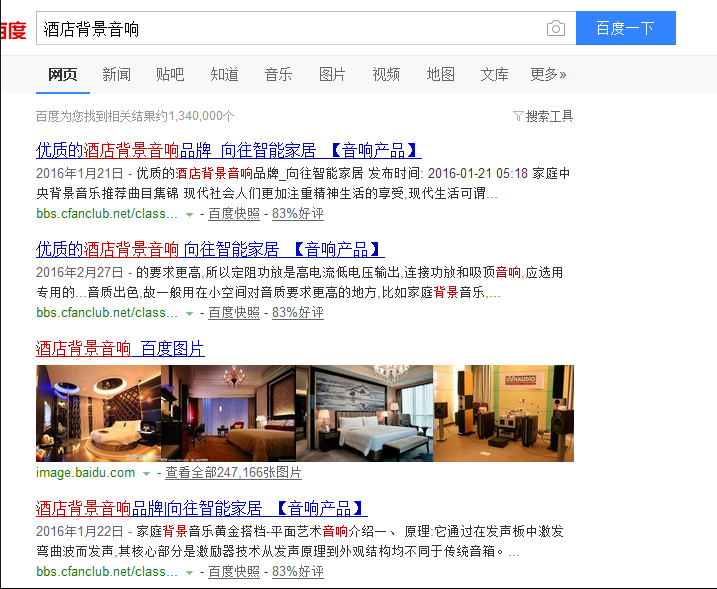
Task: Open the audio speakers showroom thumbnail
Action: tap(504, 413)
